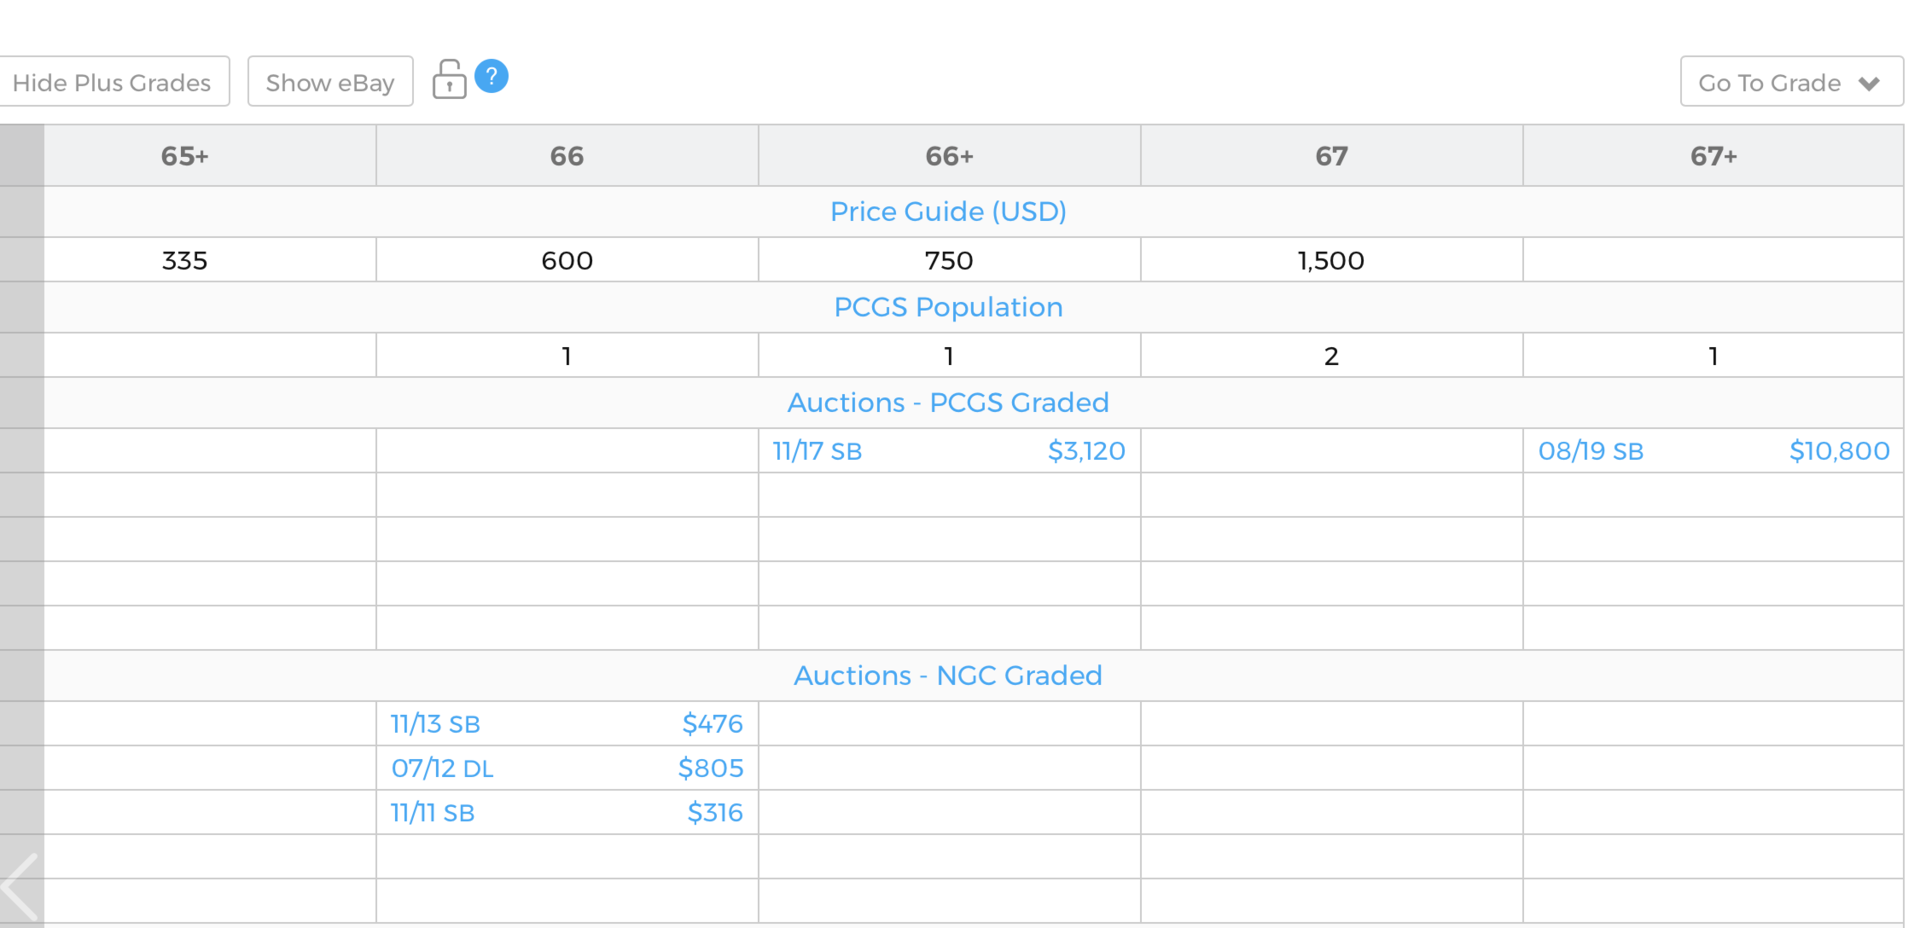Click the unlock padlock icon
Screen dimensions: 1920x928
click(449, 79)
